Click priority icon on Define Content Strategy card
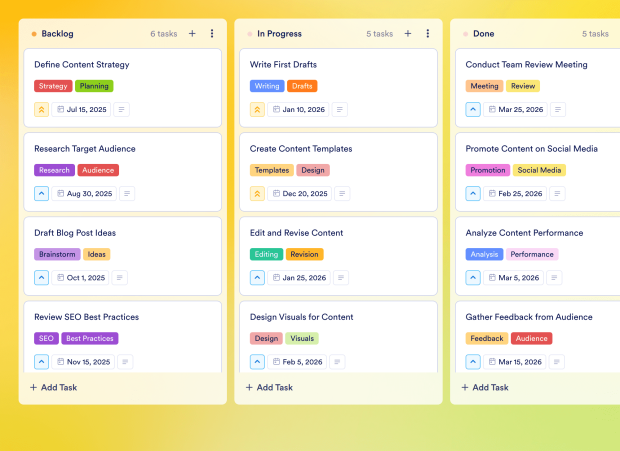 coord(42,109)
